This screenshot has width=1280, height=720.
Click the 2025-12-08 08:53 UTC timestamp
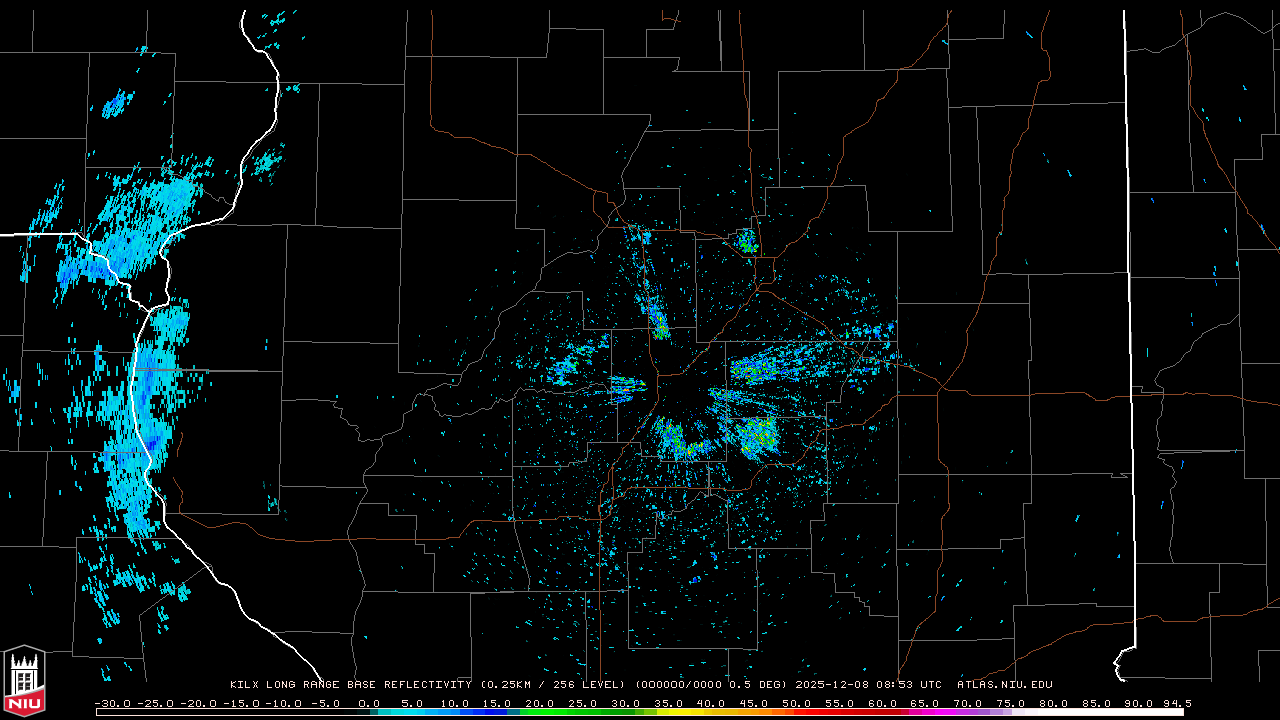868,685
